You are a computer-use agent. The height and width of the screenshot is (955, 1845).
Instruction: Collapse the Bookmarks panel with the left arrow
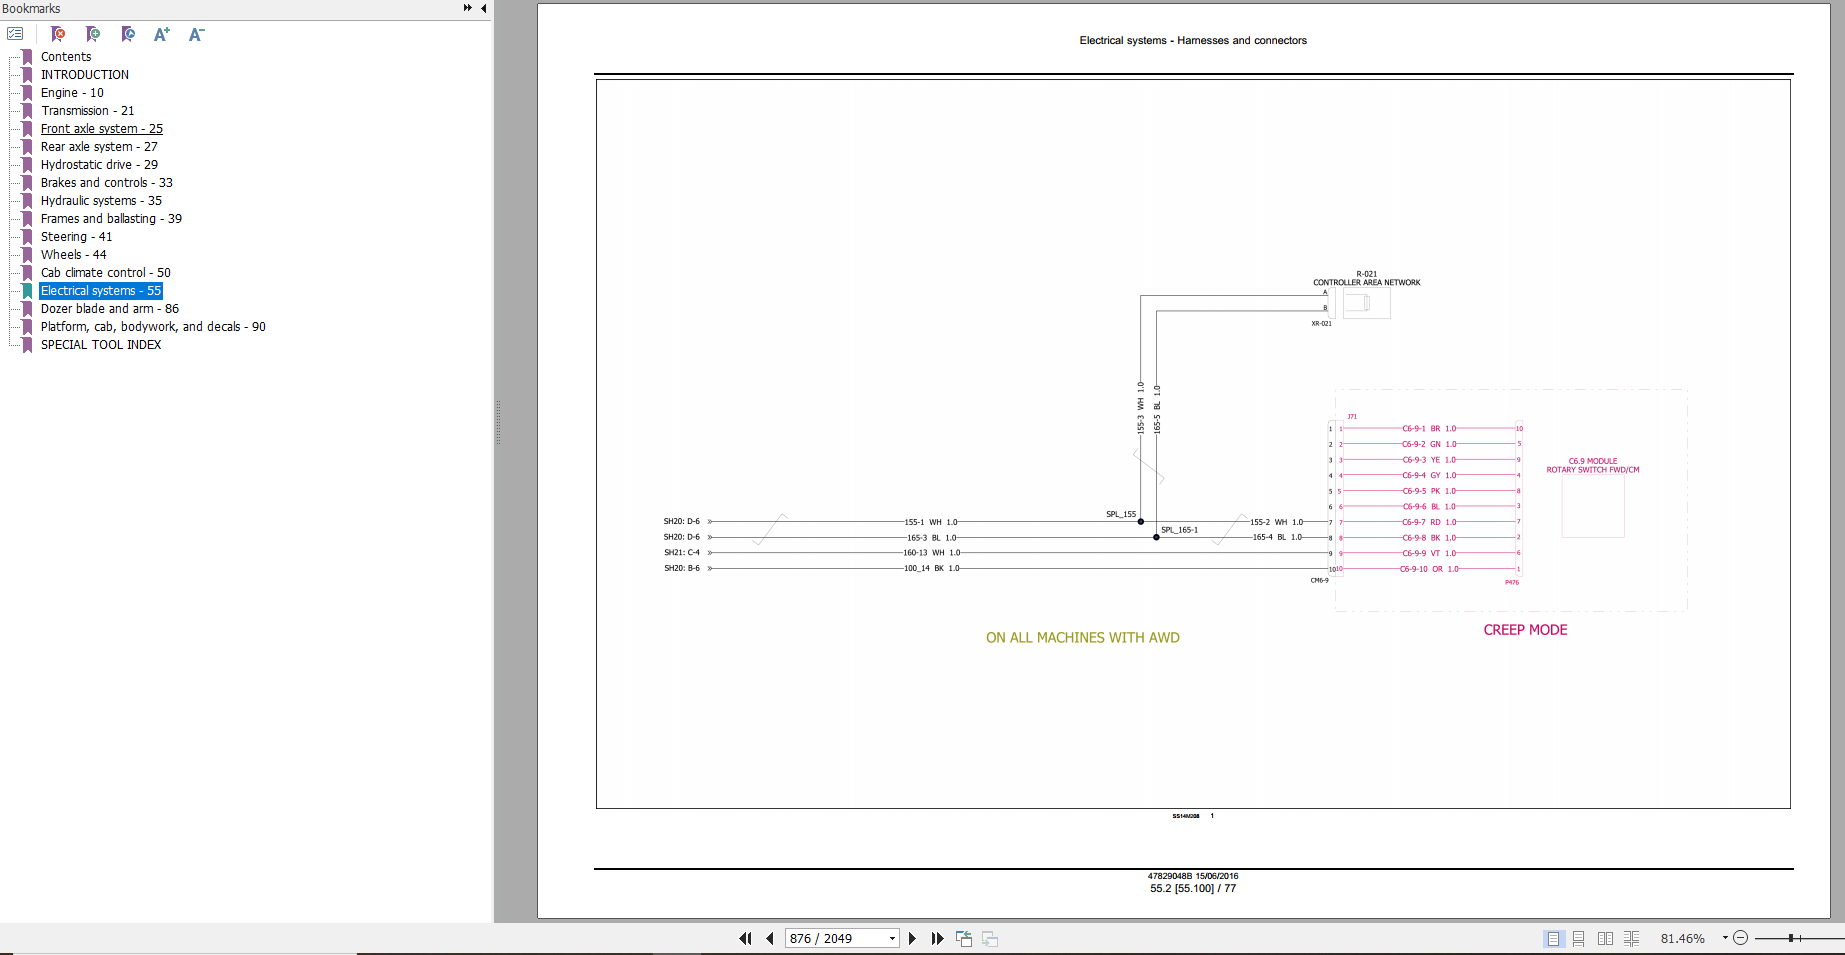pyautogui.click(x=484, y=8)
